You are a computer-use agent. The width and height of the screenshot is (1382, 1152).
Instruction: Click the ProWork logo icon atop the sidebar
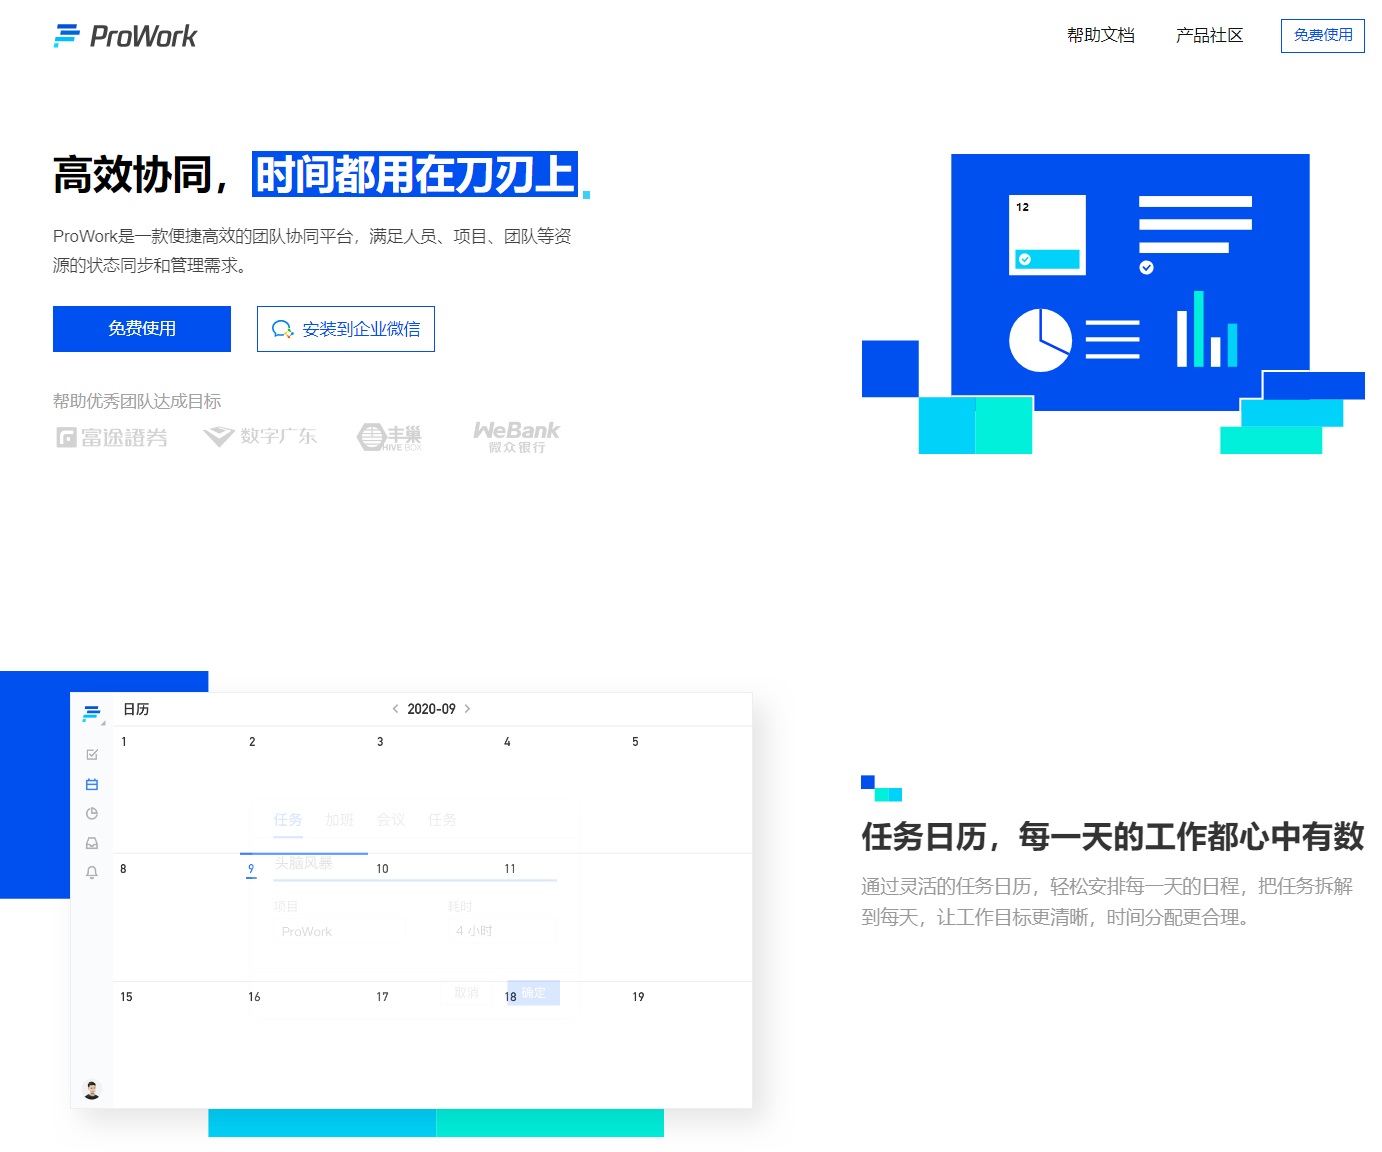coord(90,713)
